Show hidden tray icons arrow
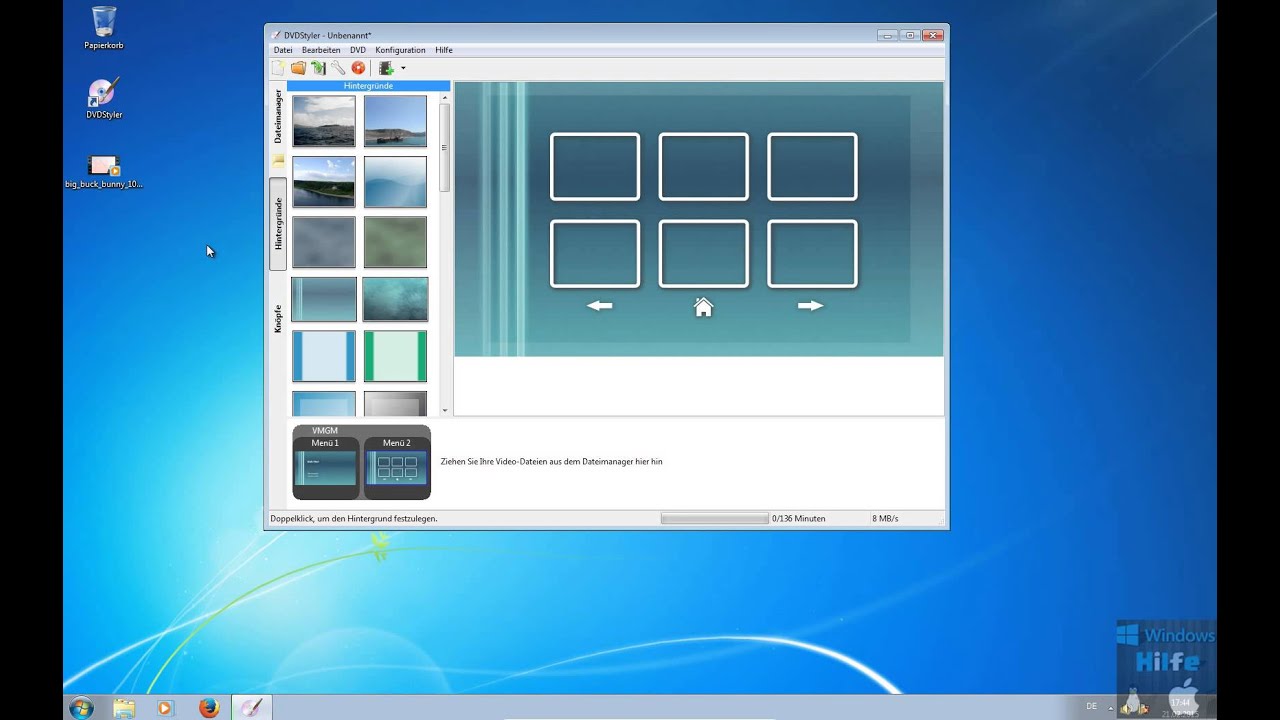This screenshot has height=720, width=1280. coord(1111,707)
